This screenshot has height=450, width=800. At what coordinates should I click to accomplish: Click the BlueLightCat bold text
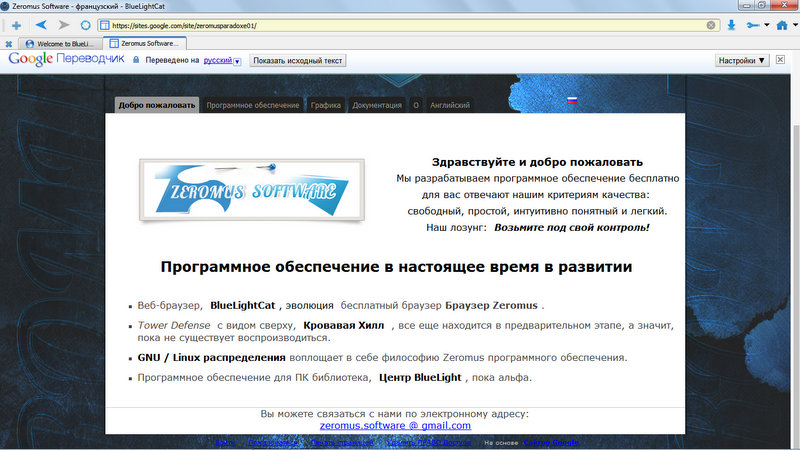pos(242,306)
